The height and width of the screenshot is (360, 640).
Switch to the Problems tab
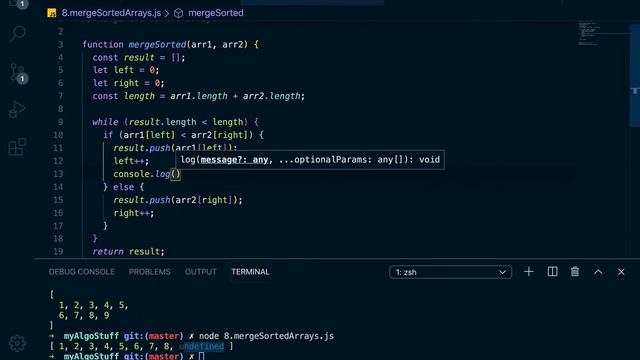coord(150,272)
